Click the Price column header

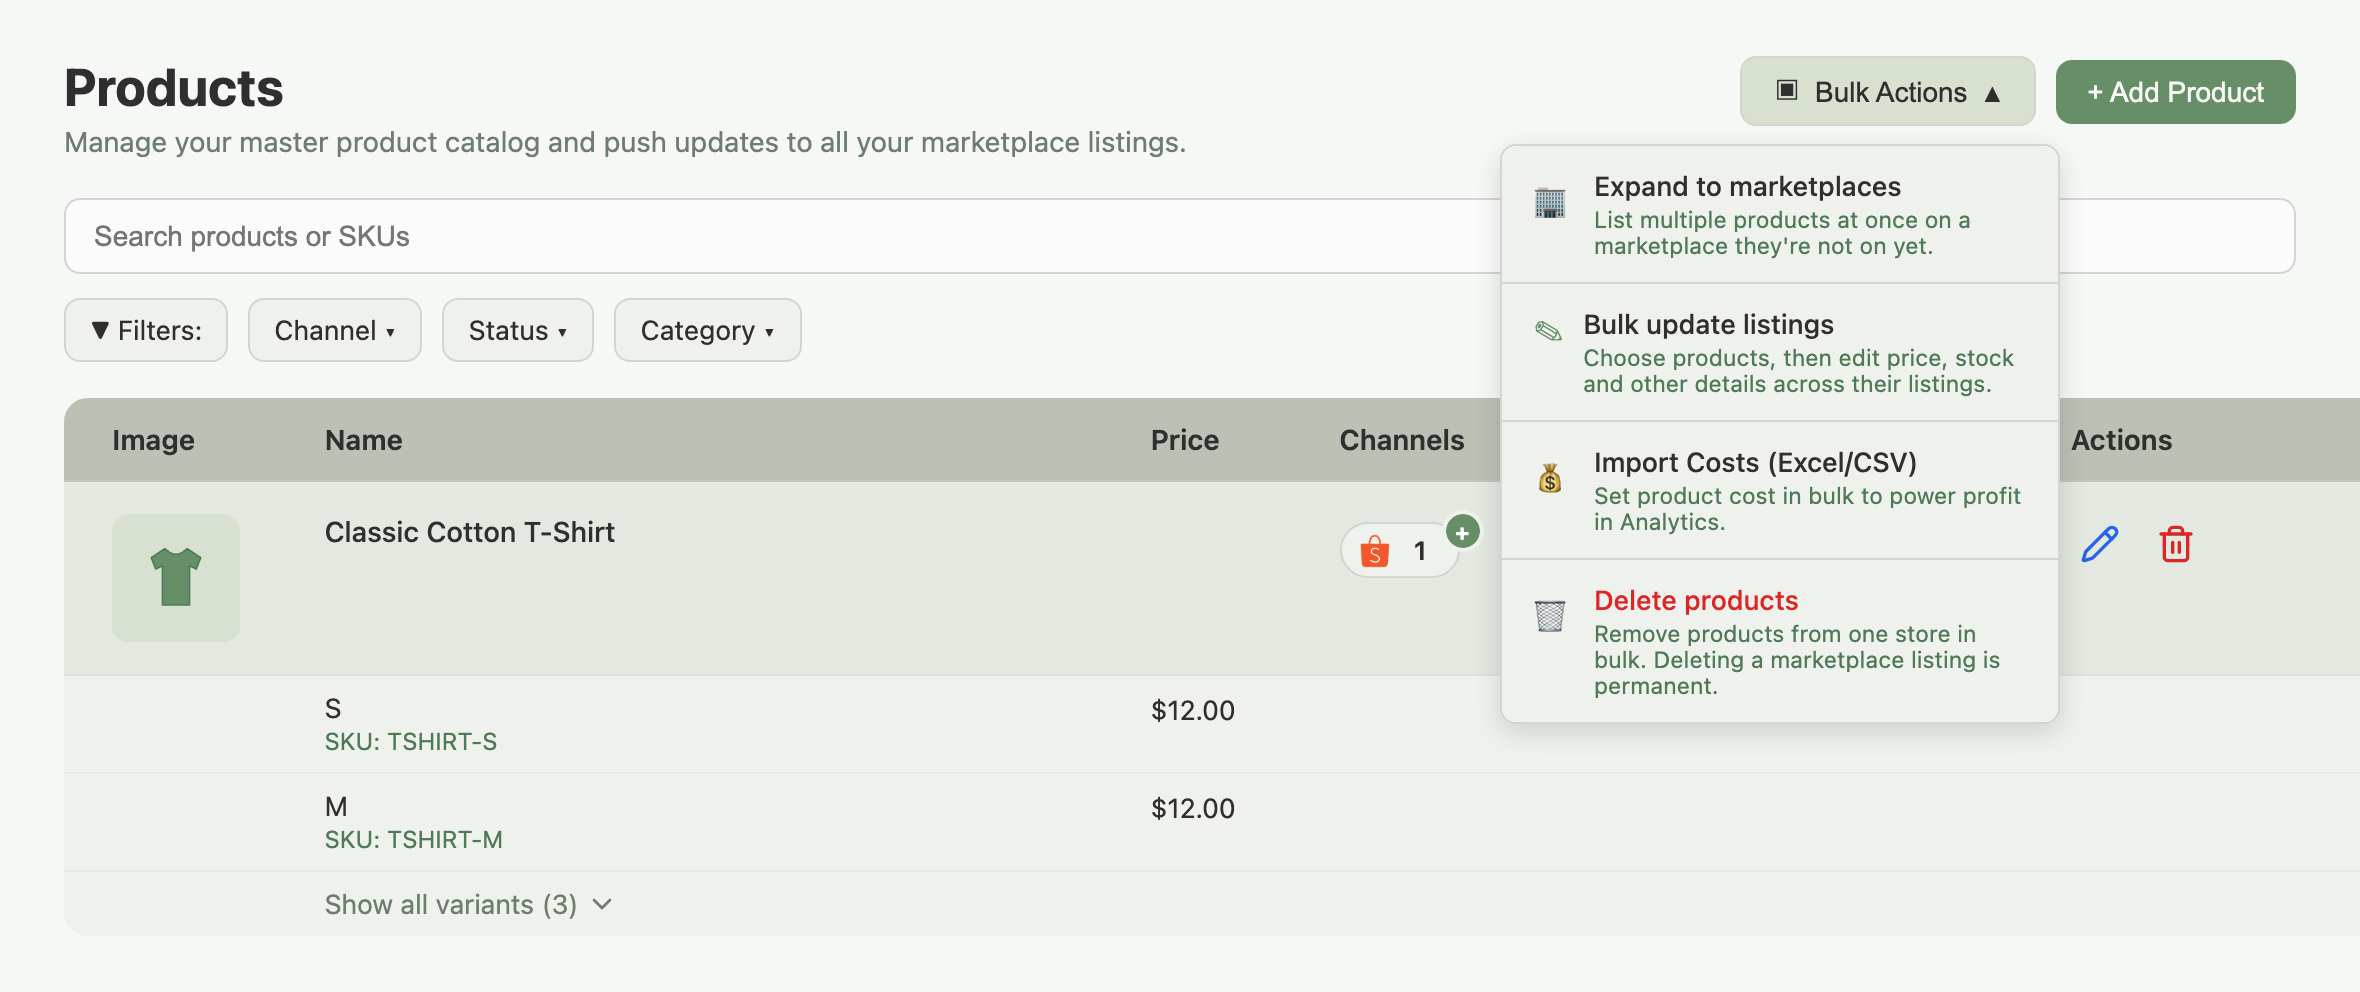click(x=1185, y=440)
